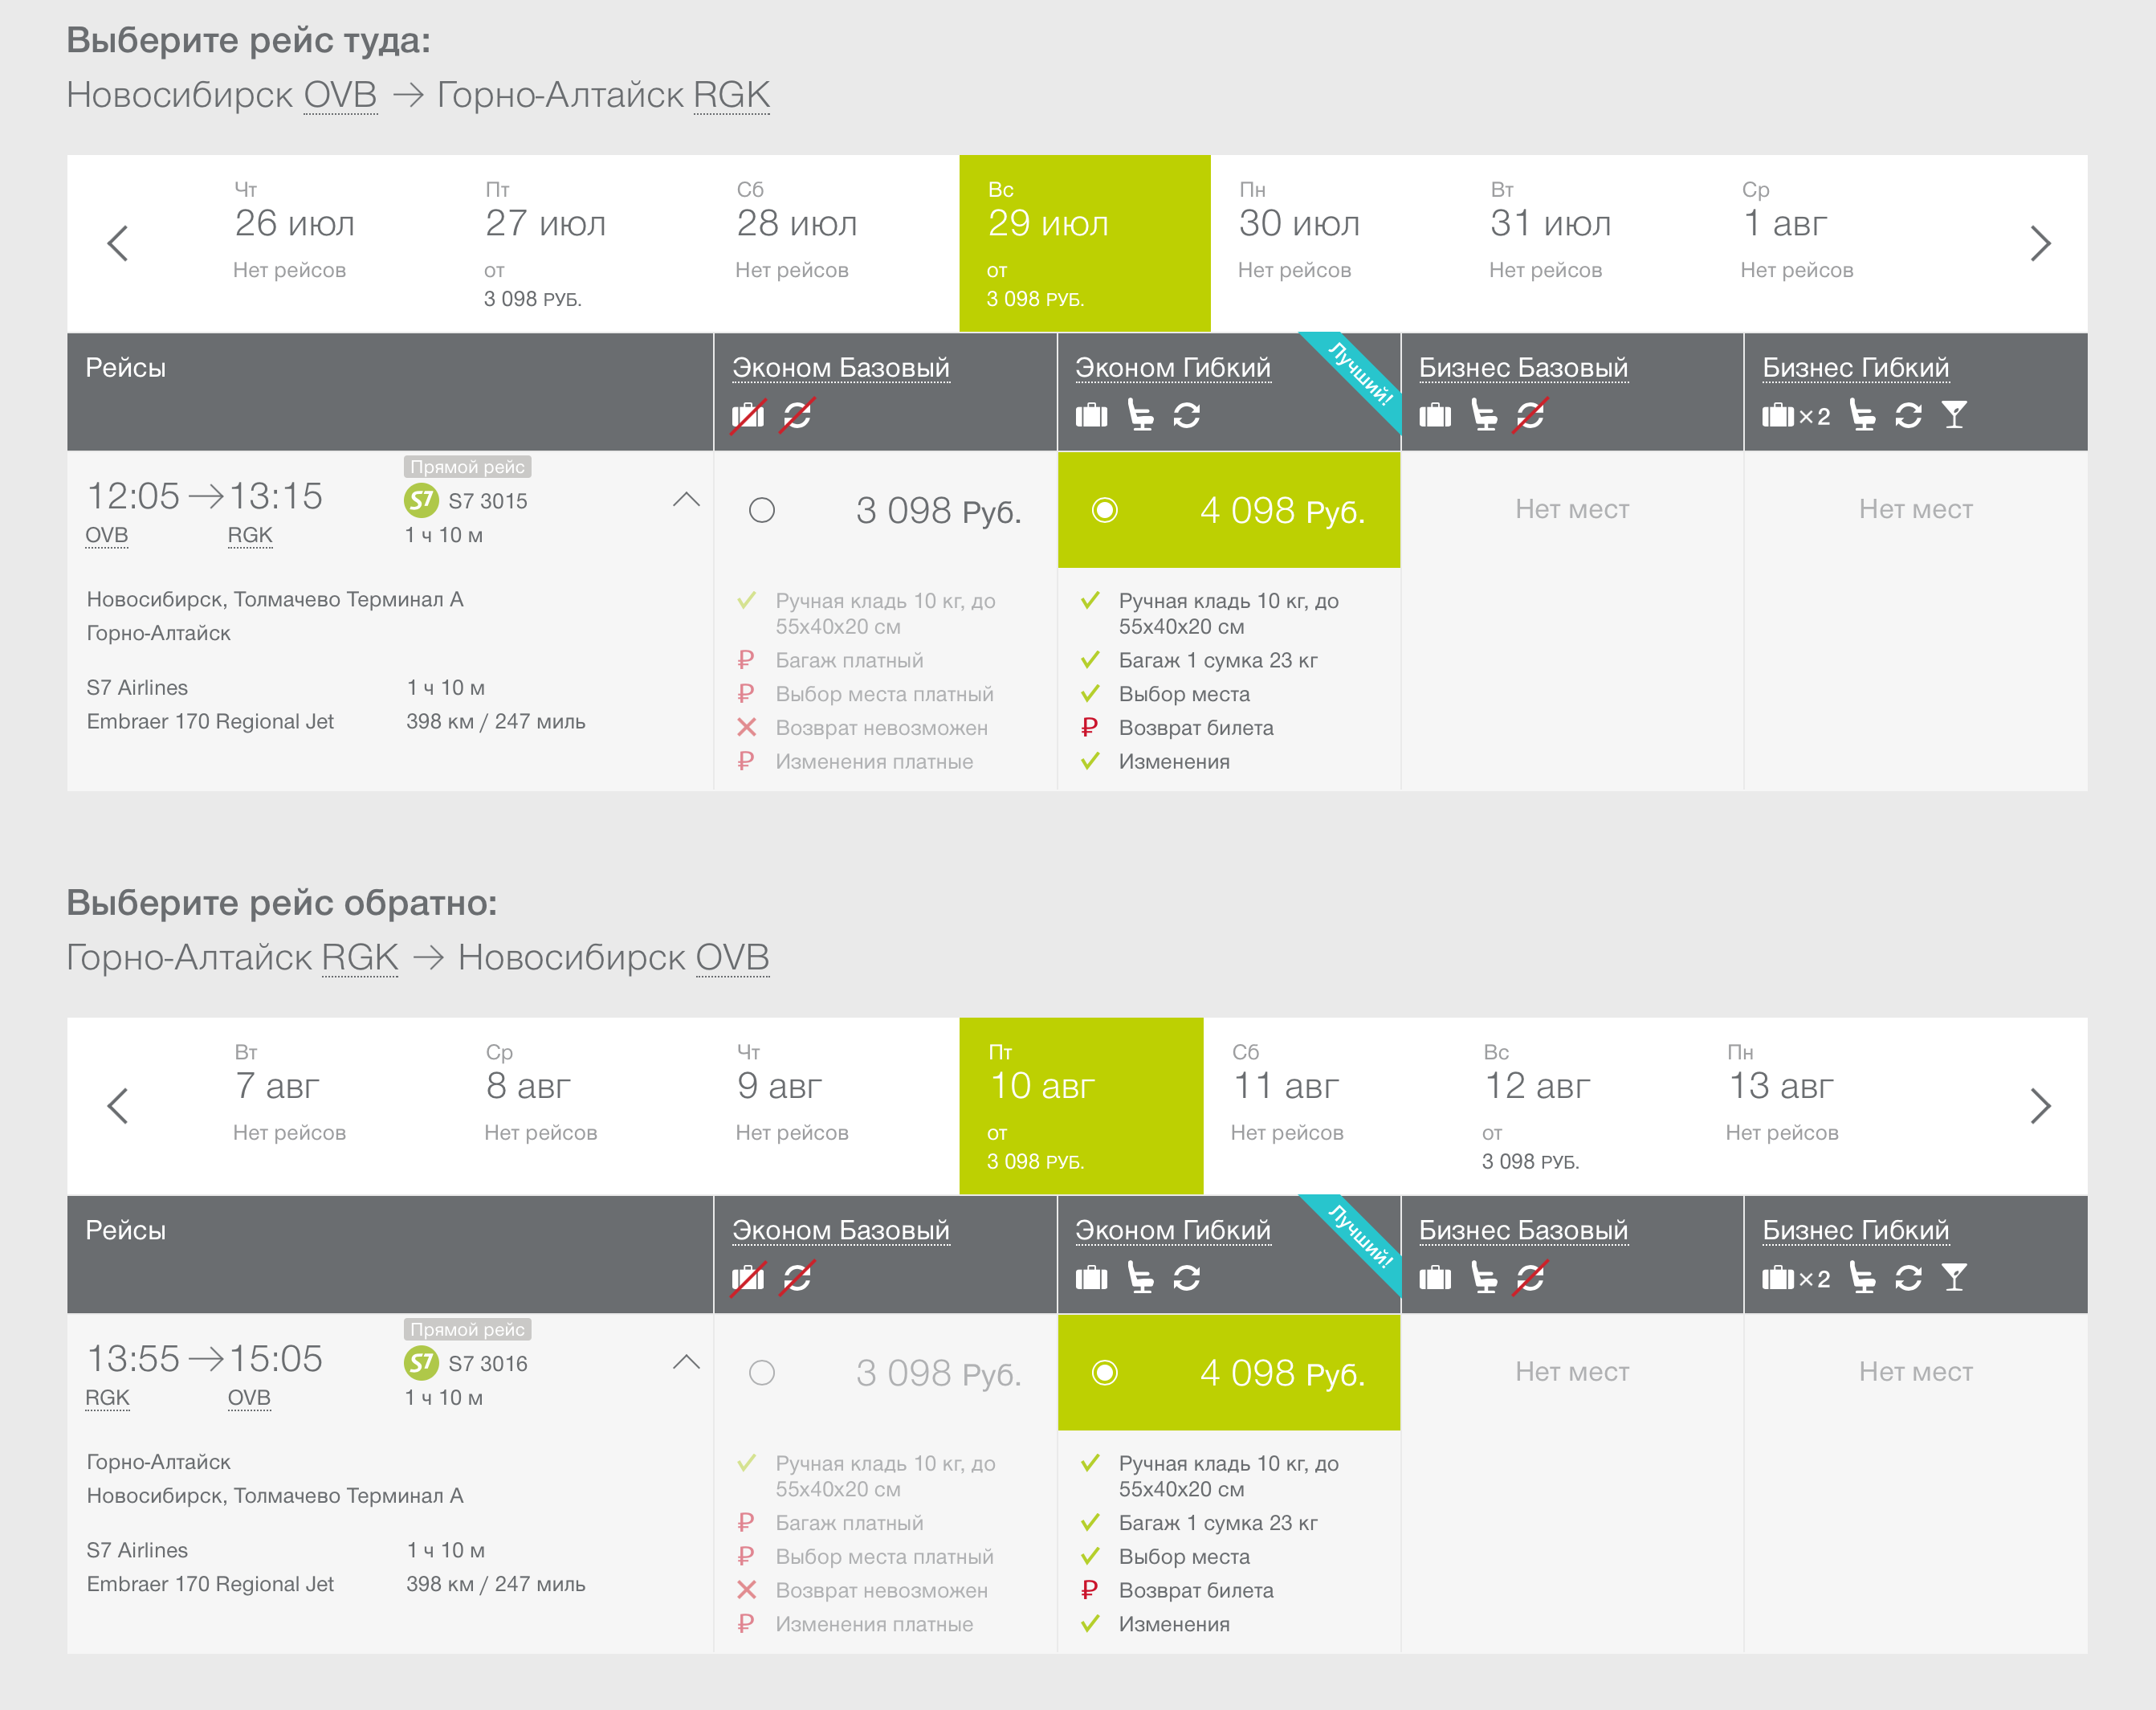2156x1710 pixels.
Task: Collapse details of flight S7 3016
Action: pyautogui.click(x=686, y=1362)
